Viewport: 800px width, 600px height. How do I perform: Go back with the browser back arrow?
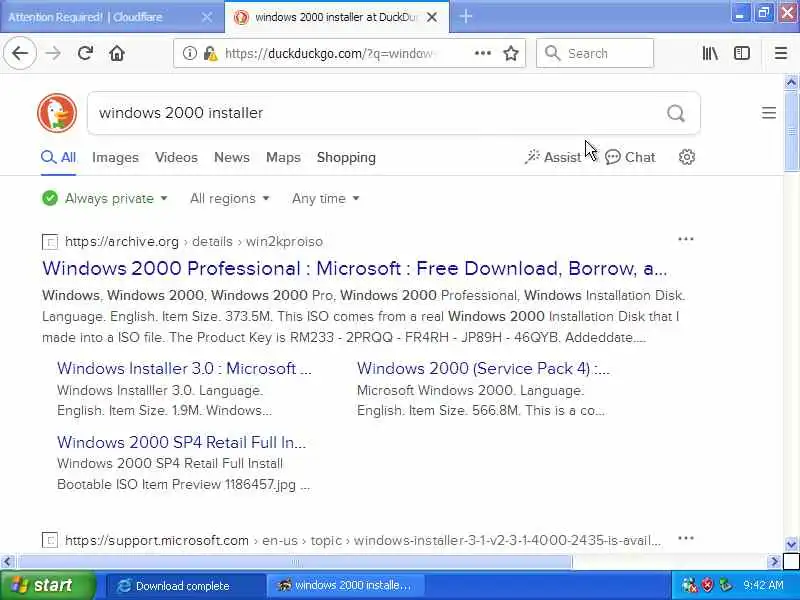coord(19,53)
